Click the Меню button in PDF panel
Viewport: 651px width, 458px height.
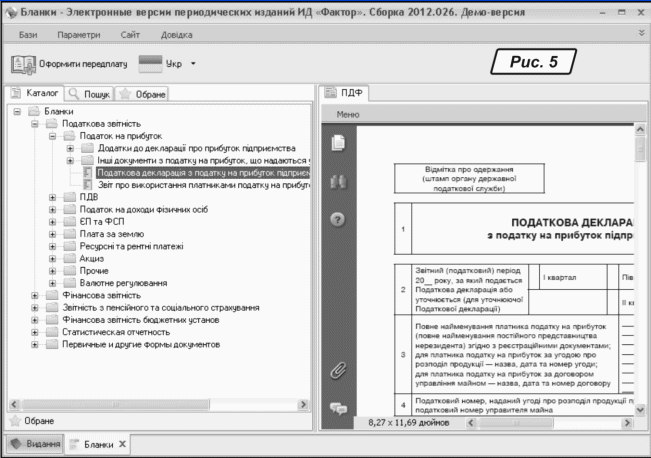pyautogui.click(x=347, y=116)
